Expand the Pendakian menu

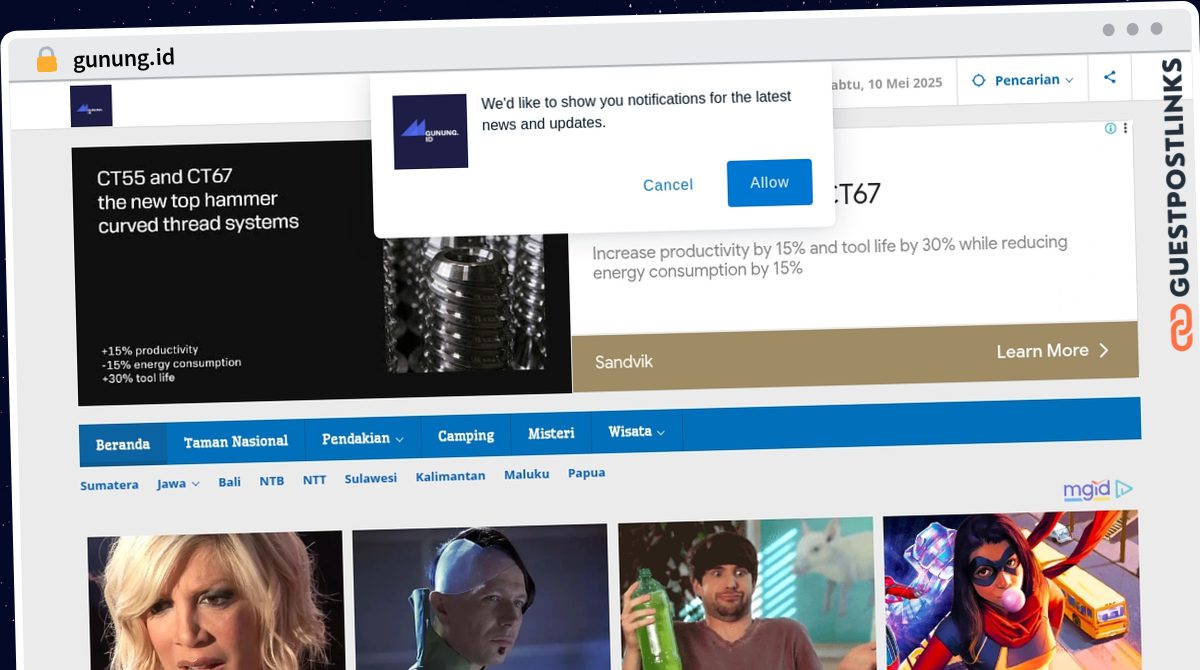coord(362,438)
